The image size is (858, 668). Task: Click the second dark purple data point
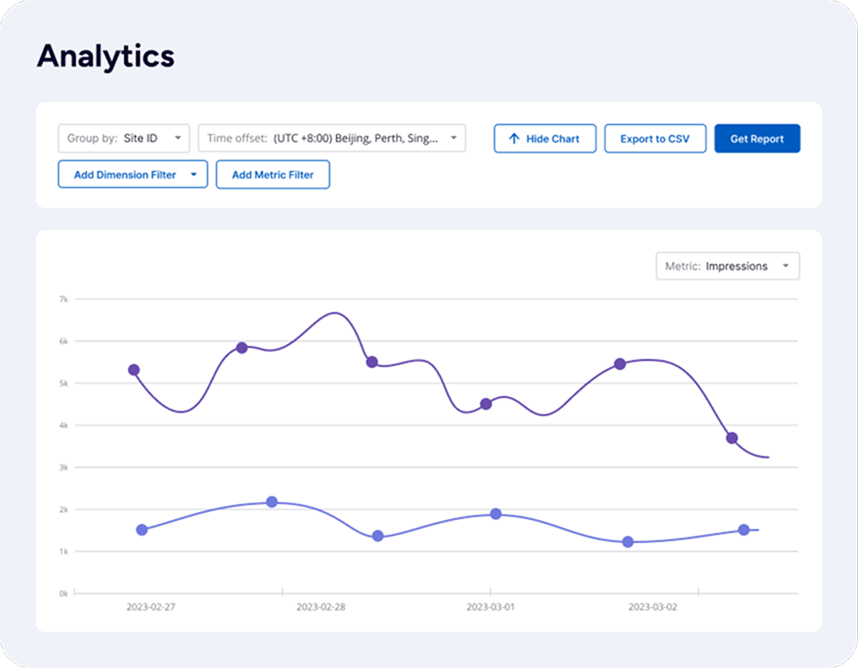pyautogui.click(x=242, y=348)
